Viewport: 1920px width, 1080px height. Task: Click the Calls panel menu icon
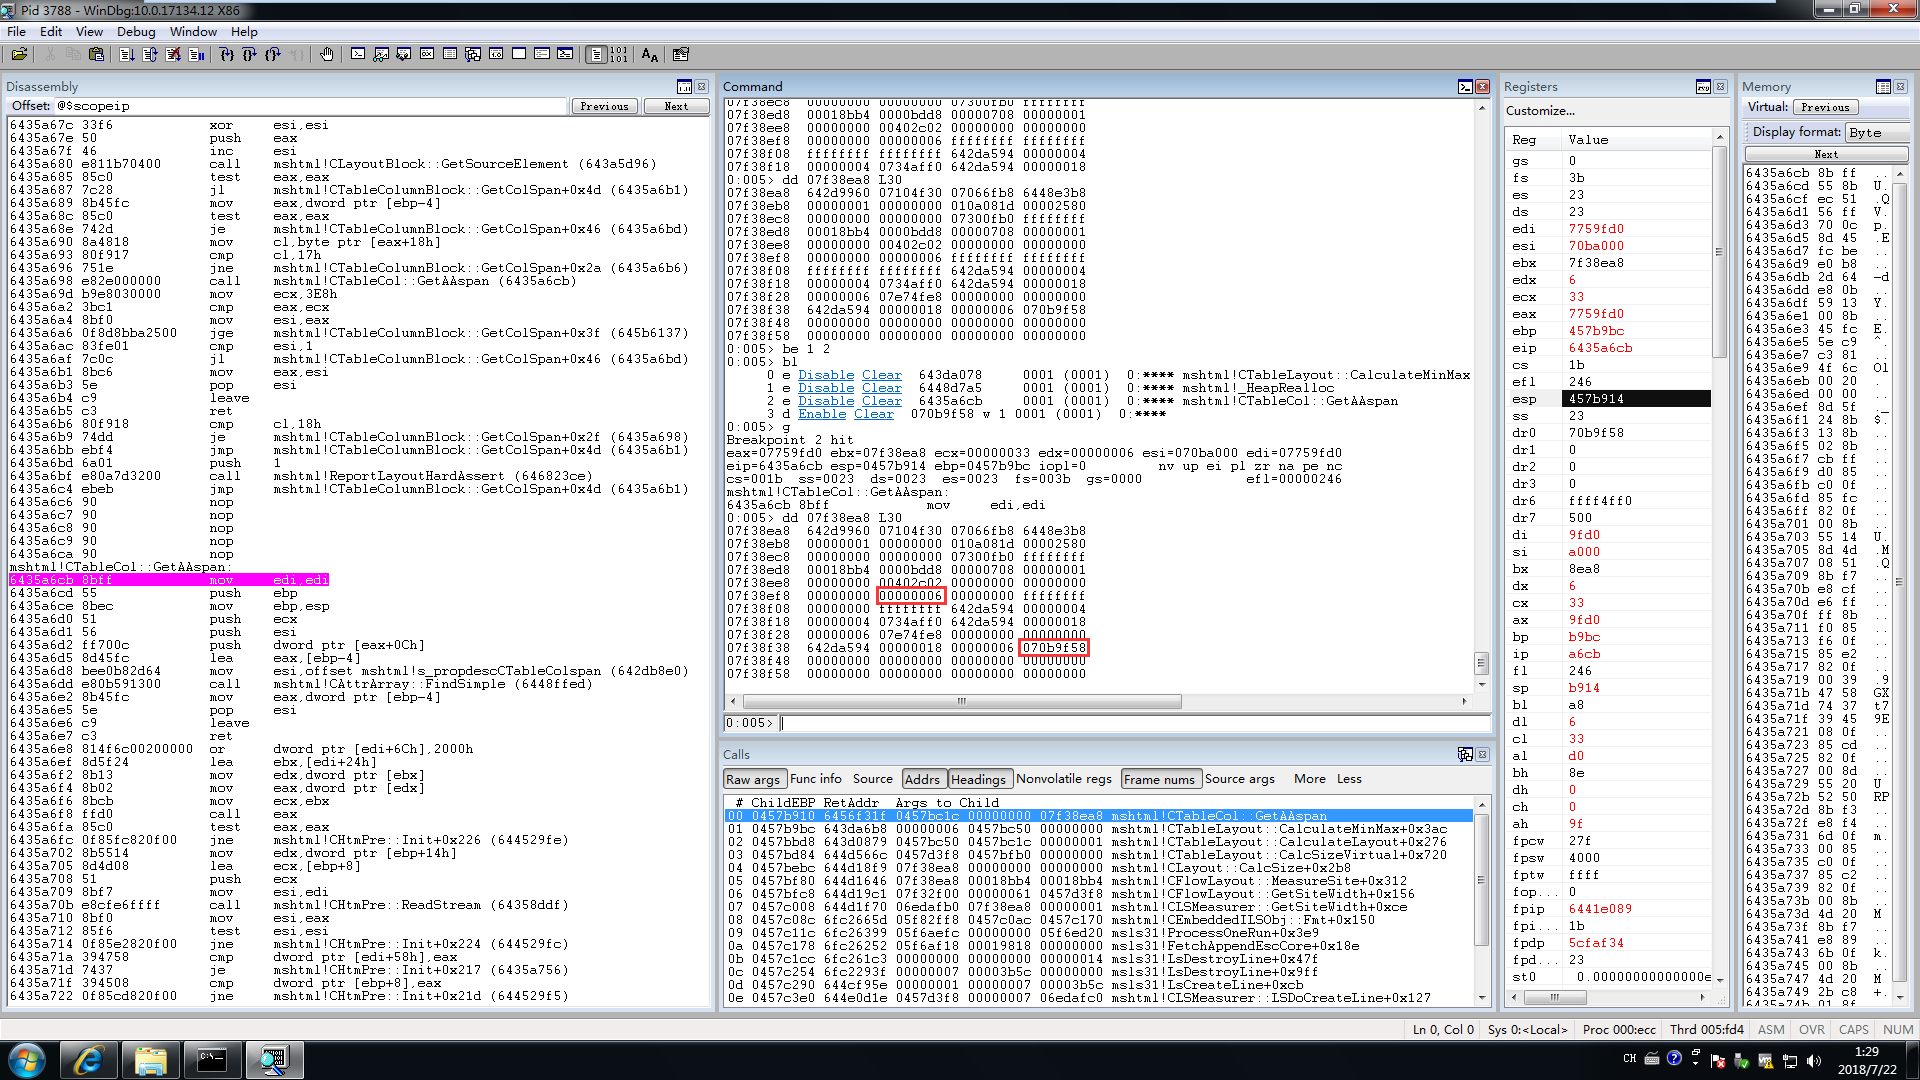(1465, 755)
